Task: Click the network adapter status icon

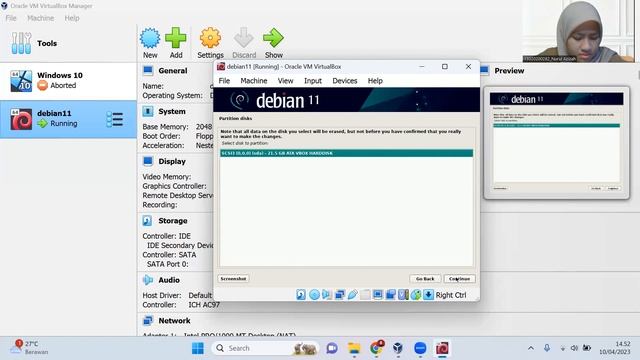Action: coord(339,295)
